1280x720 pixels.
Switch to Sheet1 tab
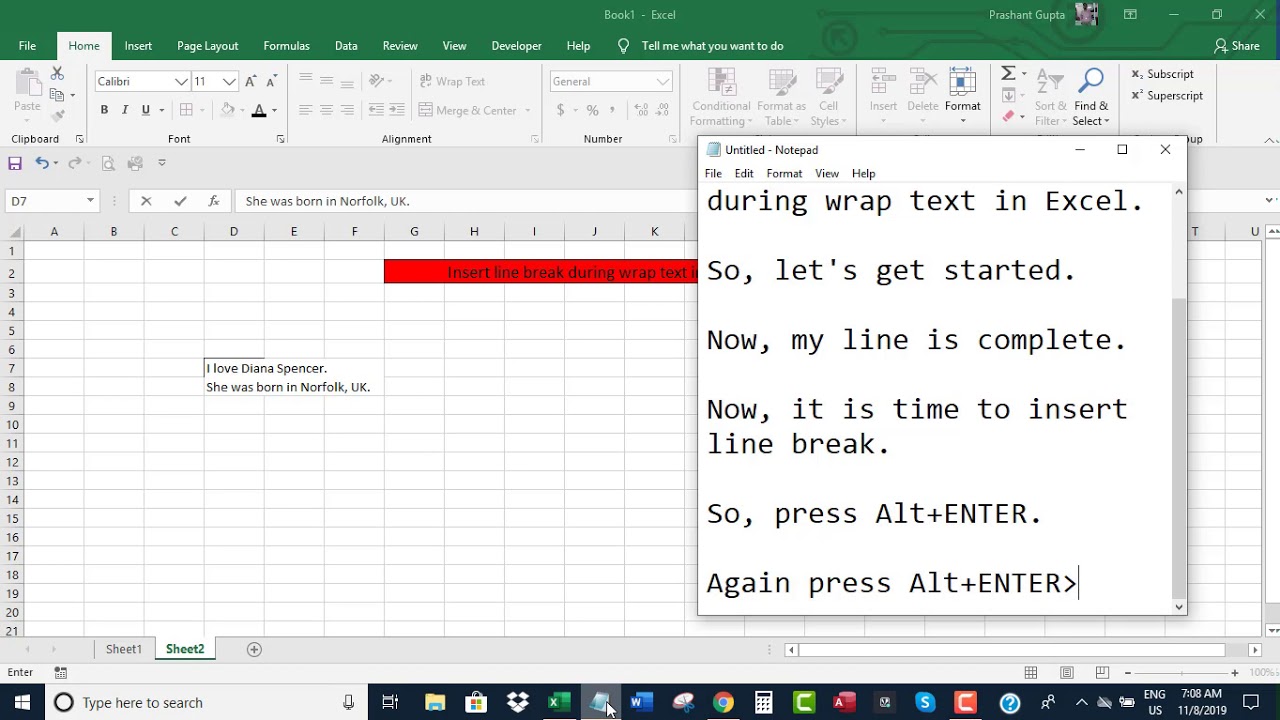pyautogui.click(x=124, y=649)
